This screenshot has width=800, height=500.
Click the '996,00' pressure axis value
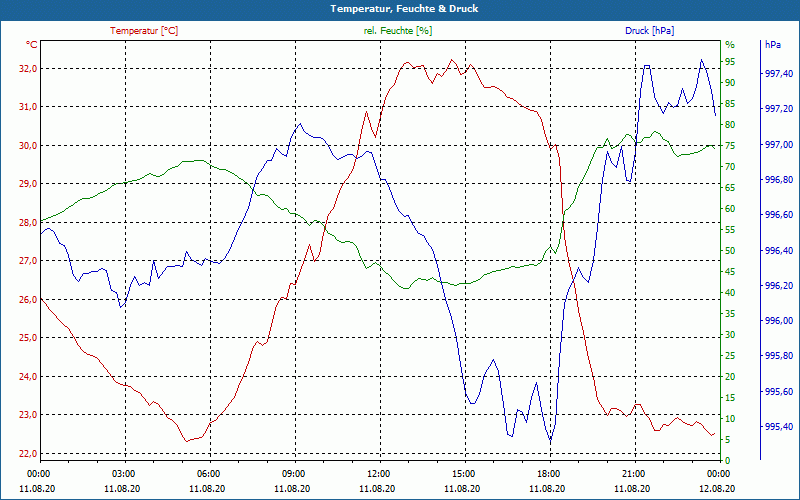[x=779, y=321]
